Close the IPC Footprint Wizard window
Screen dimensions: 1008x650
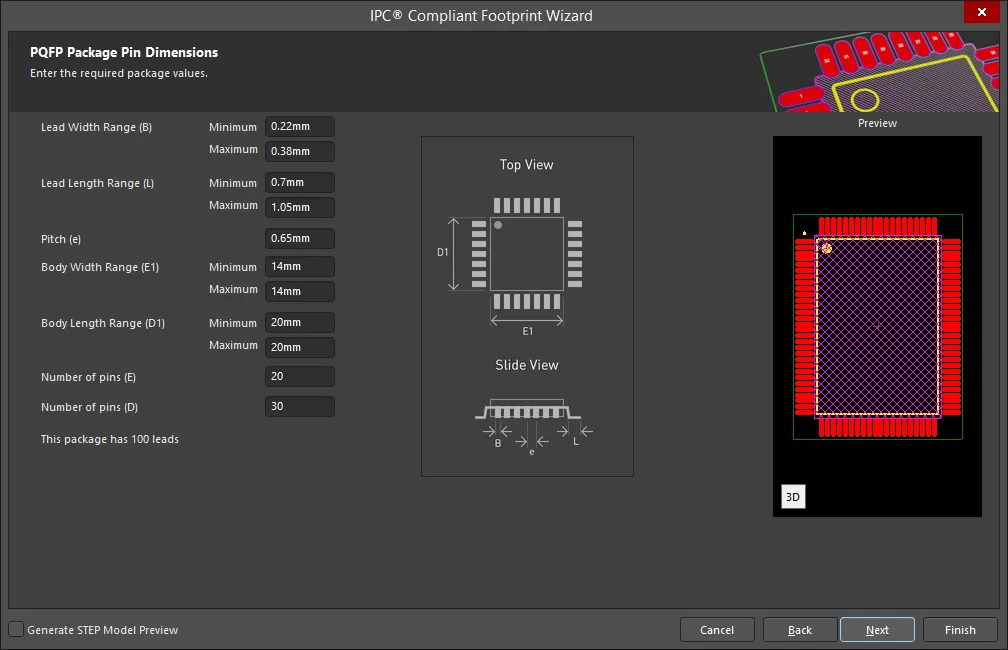point(982,12)
